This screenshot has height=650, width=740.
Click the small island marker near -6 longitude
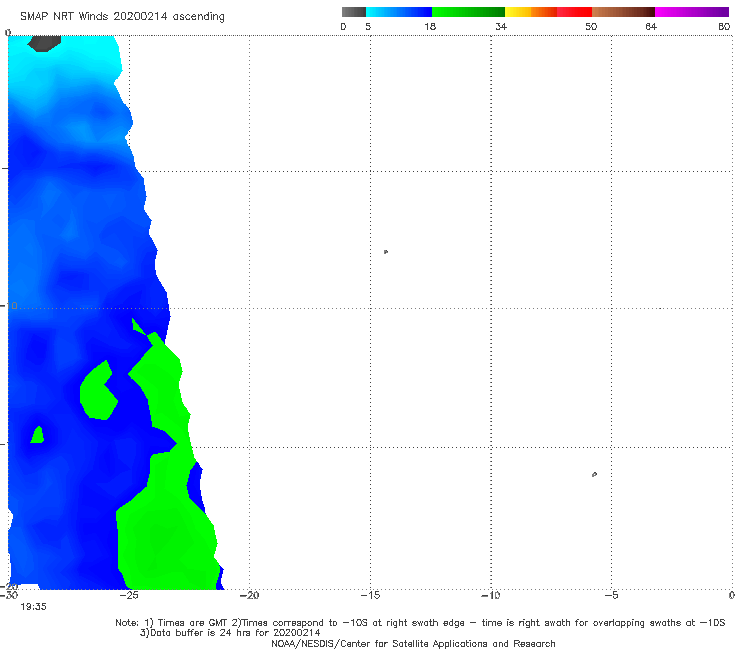[594, 474]
